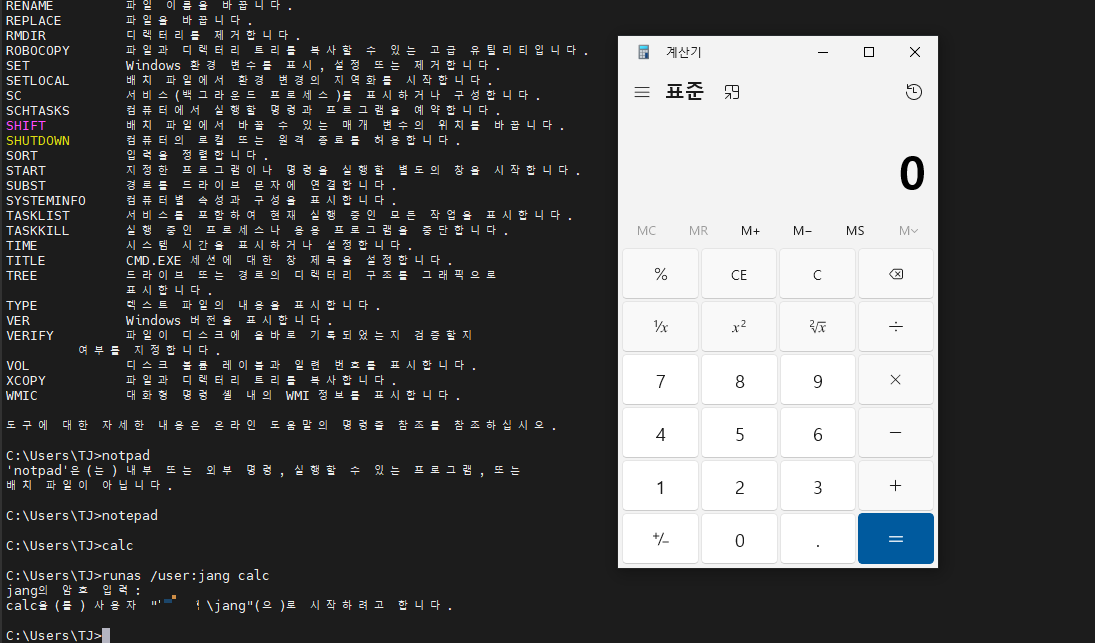Click the plus key
Viewport: 1095px width, 643px height.
(895, 486)
